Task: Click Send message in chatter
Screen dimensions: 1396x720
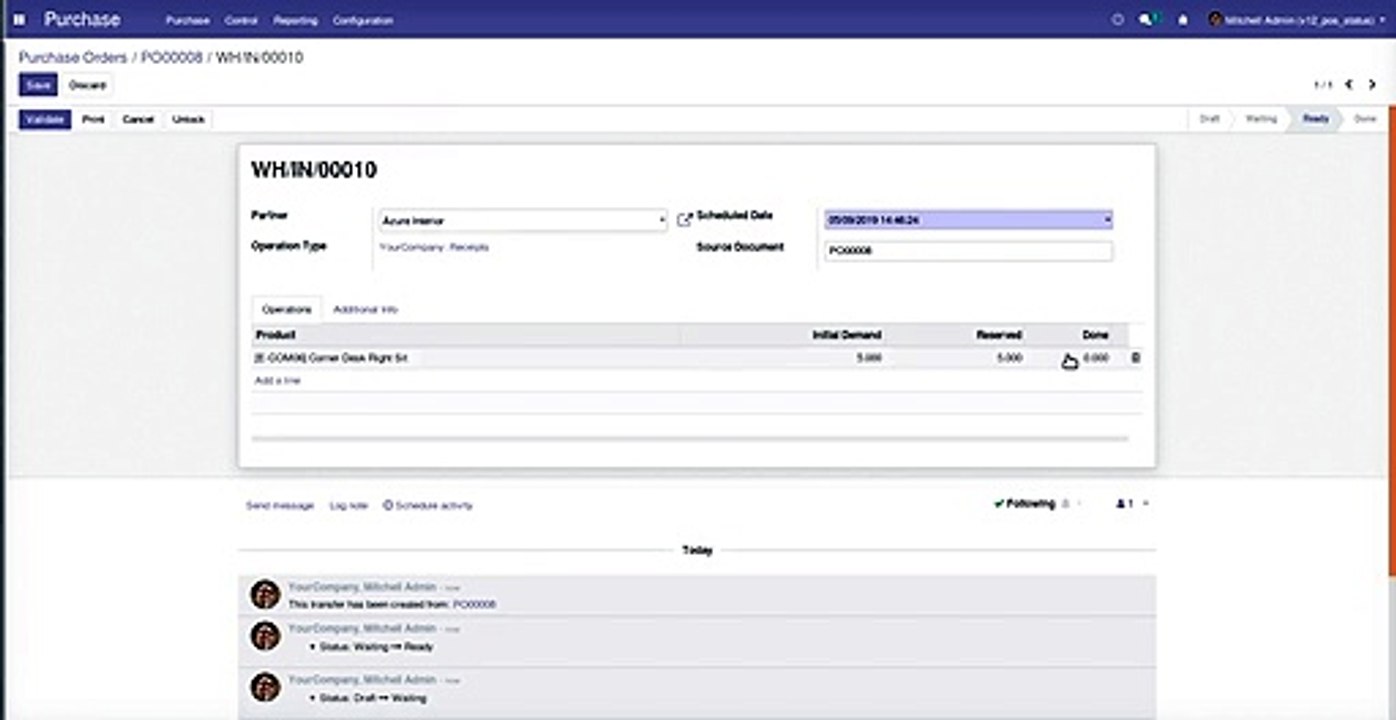Action: (280, 506)
